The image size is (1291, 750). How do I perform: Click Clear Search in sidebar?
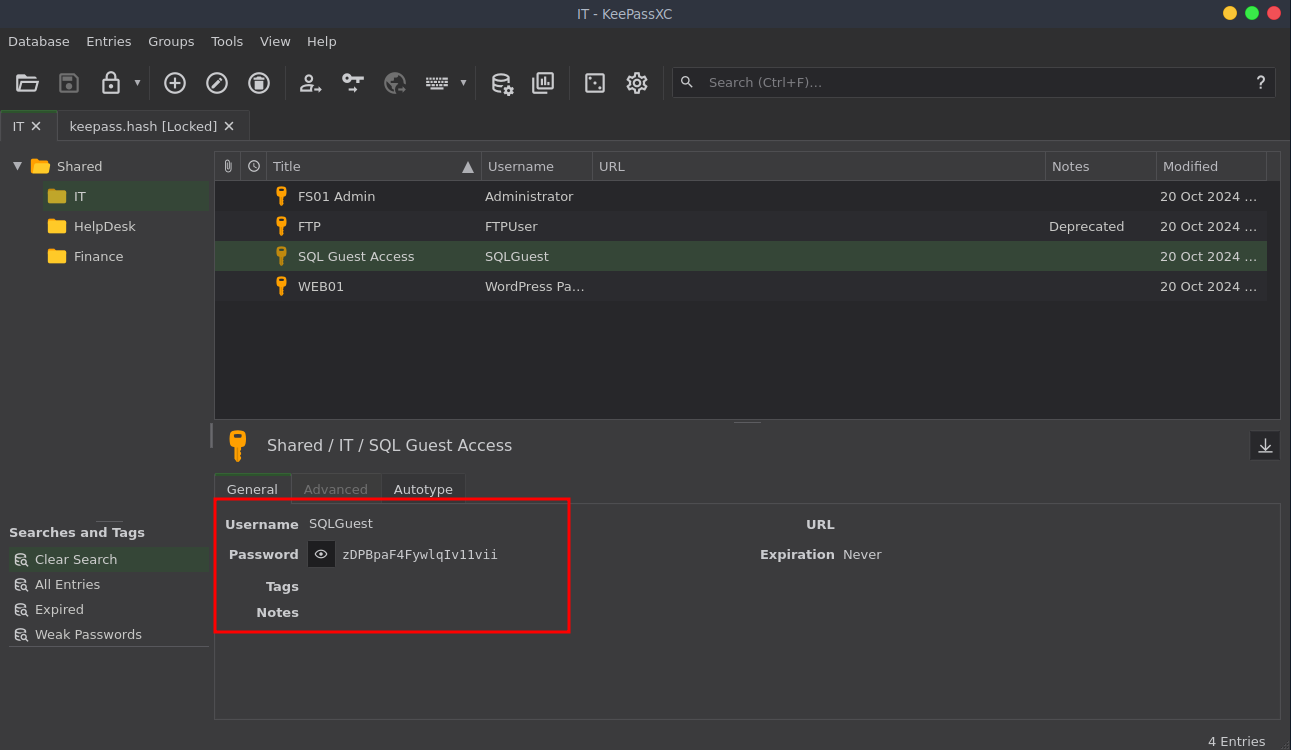[109, 559]
